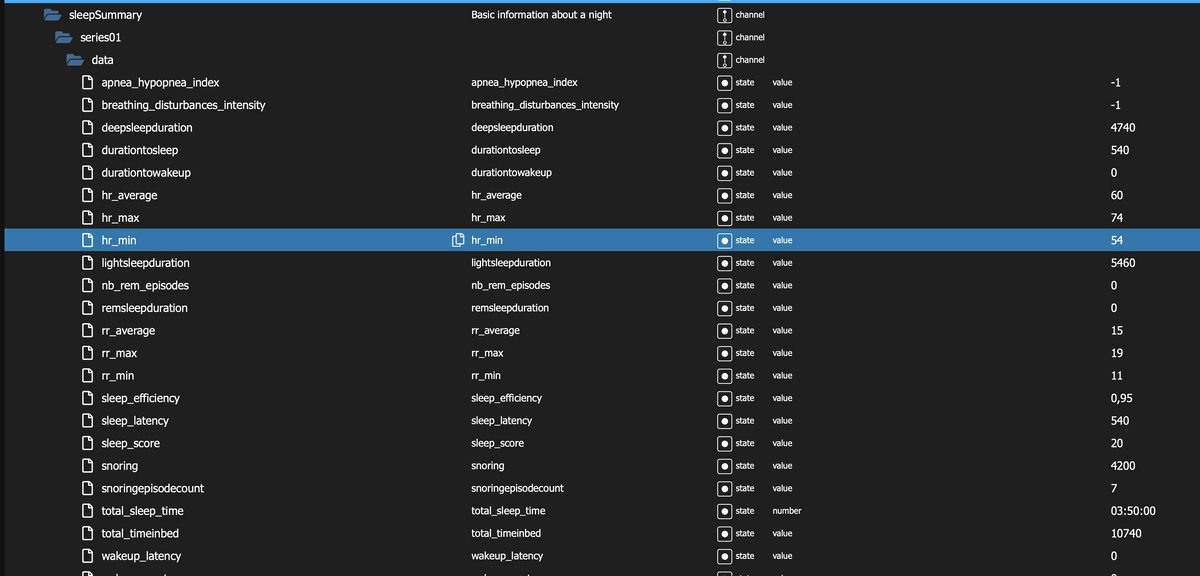Collapse the sleepSummary folder
Screen dimensions: 1200x576
(53, 15)
